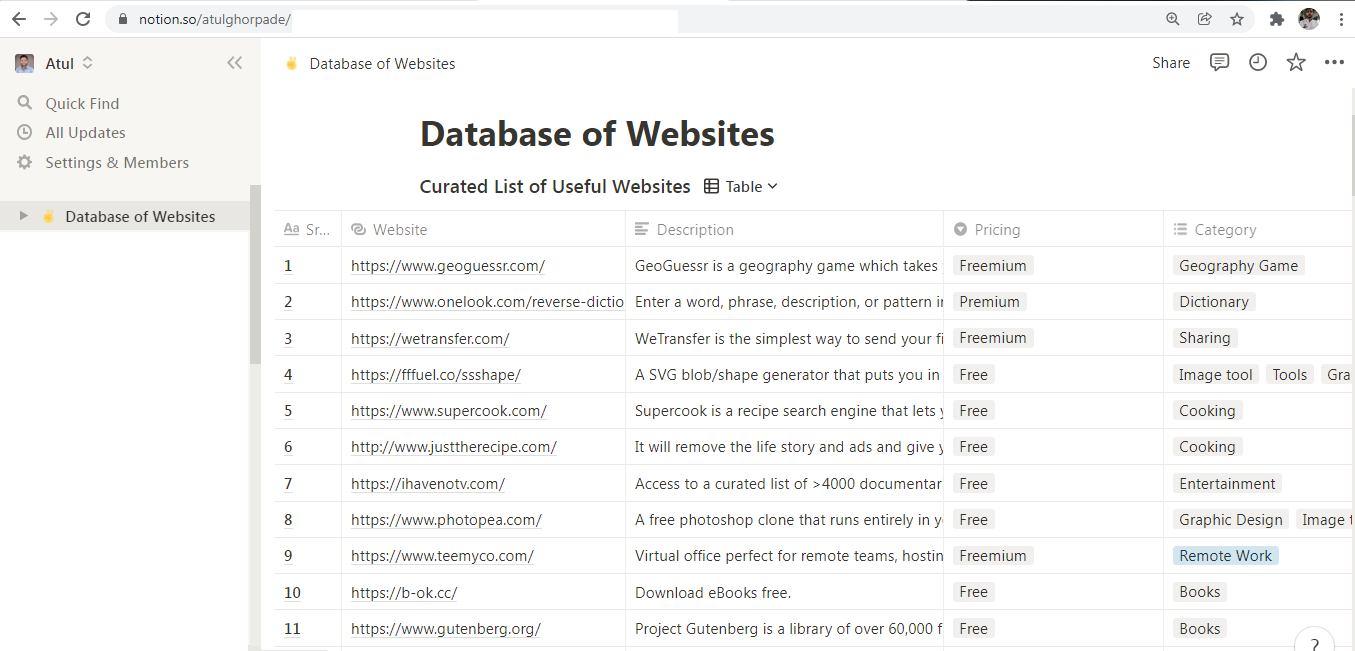Click the Pricing column property icon

click(960, 229)
